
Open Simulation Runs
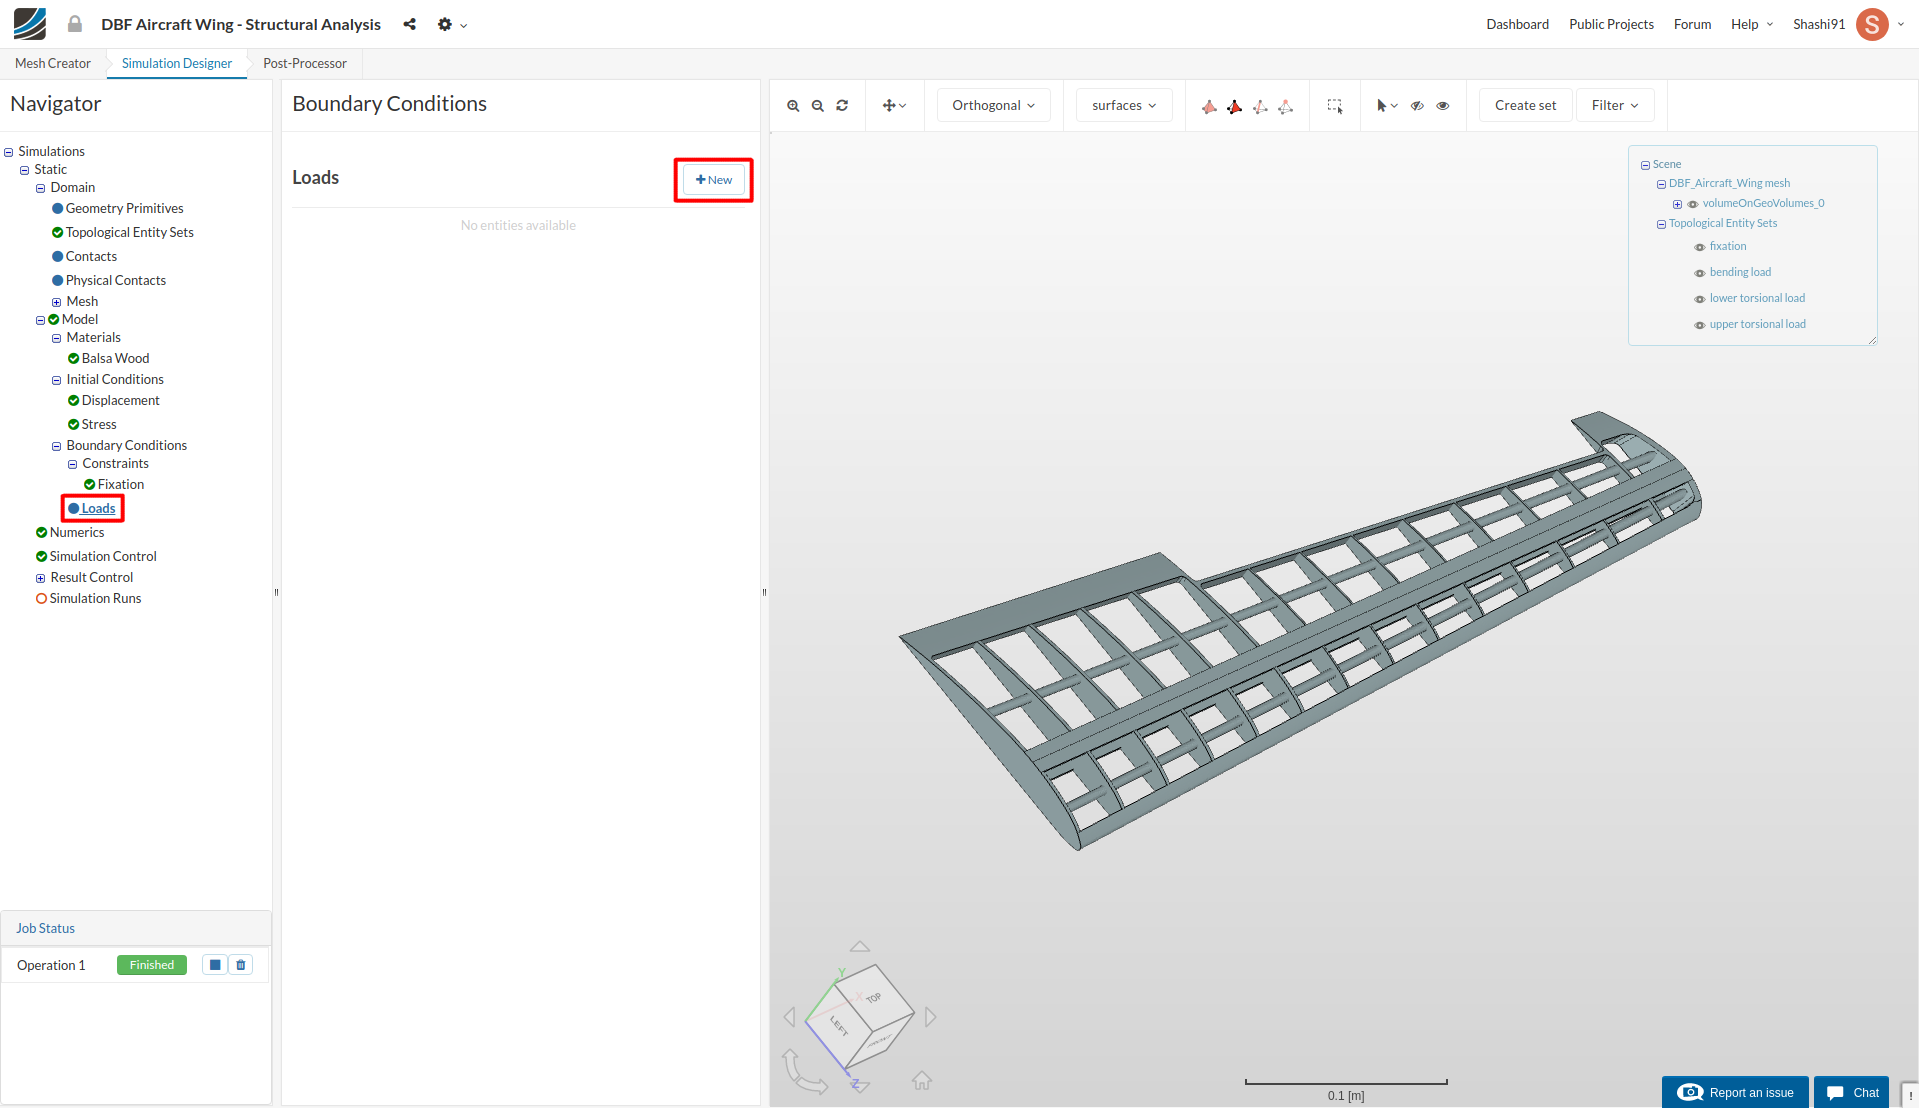95,599
